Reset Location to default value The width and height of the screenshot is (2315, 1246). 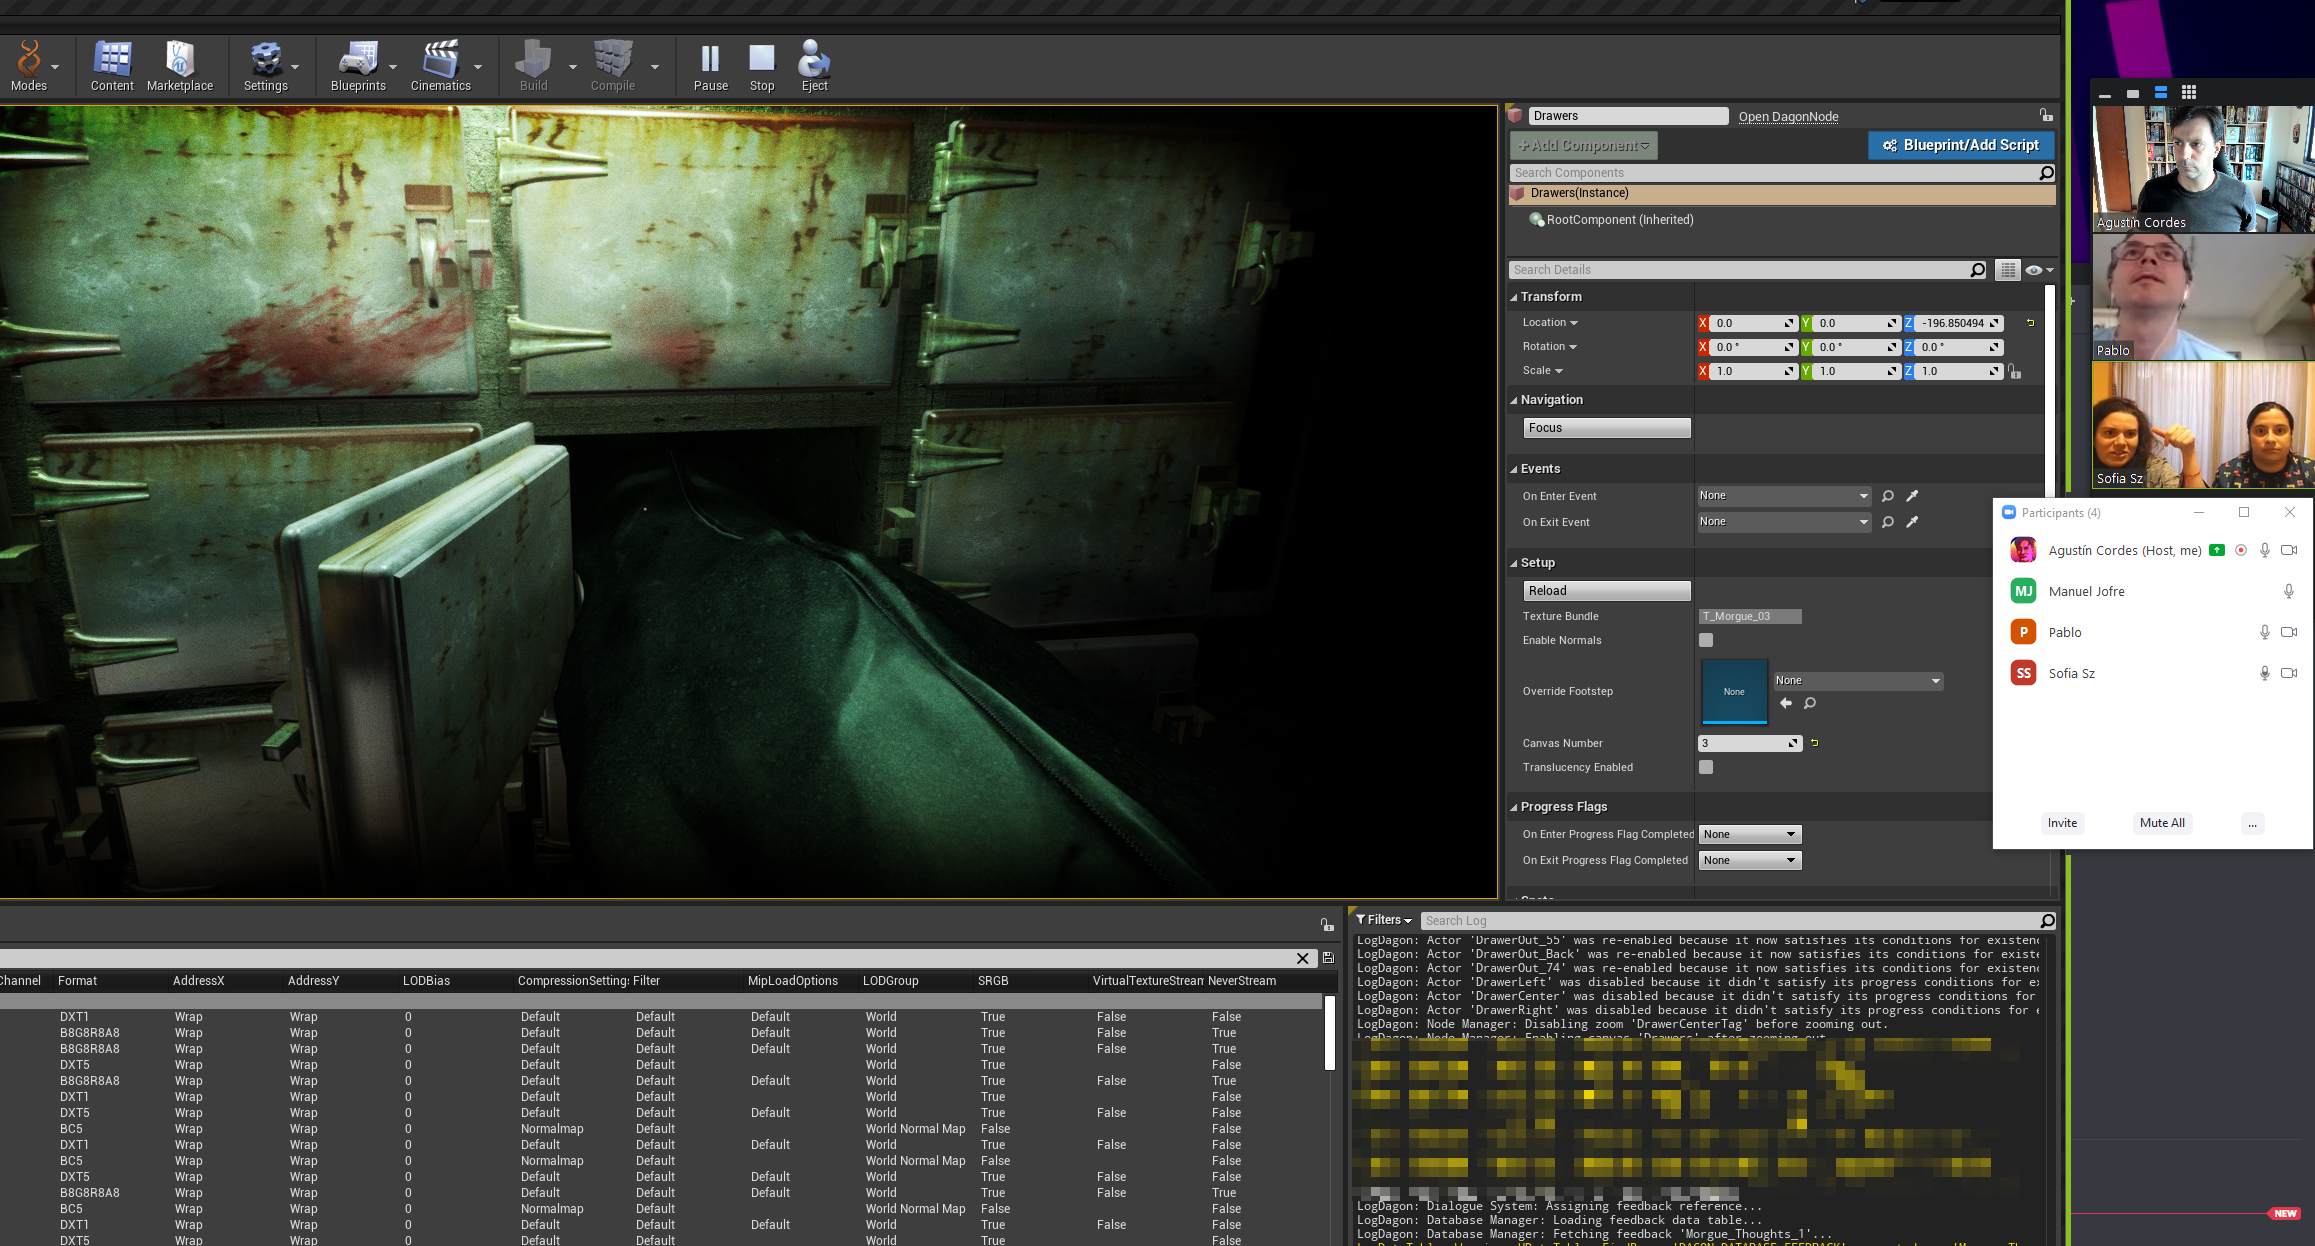(2030, 323)
